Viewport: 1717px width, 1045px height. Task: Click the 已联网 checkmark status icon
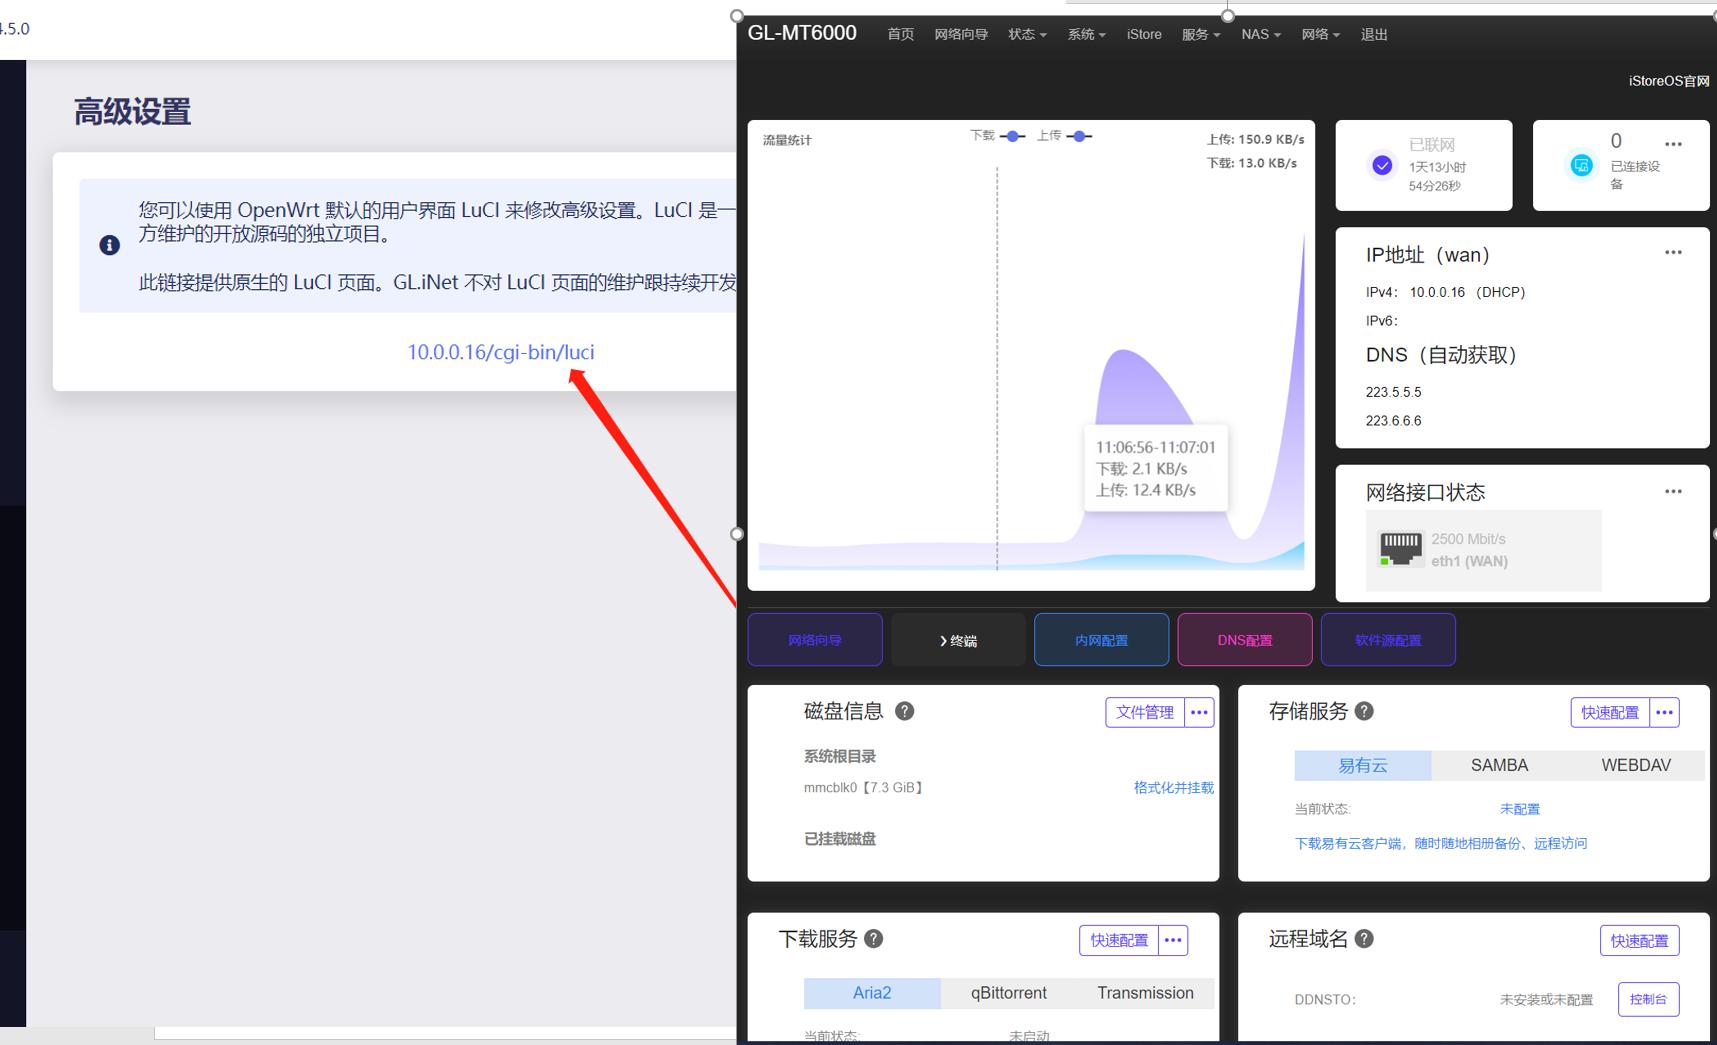1382,165
